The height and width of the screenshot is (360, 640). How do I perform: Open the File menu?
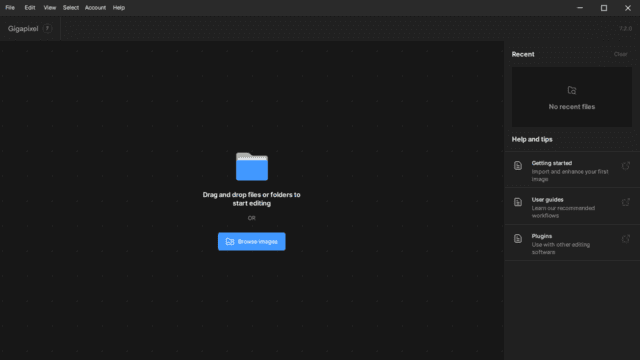[10, 8]
